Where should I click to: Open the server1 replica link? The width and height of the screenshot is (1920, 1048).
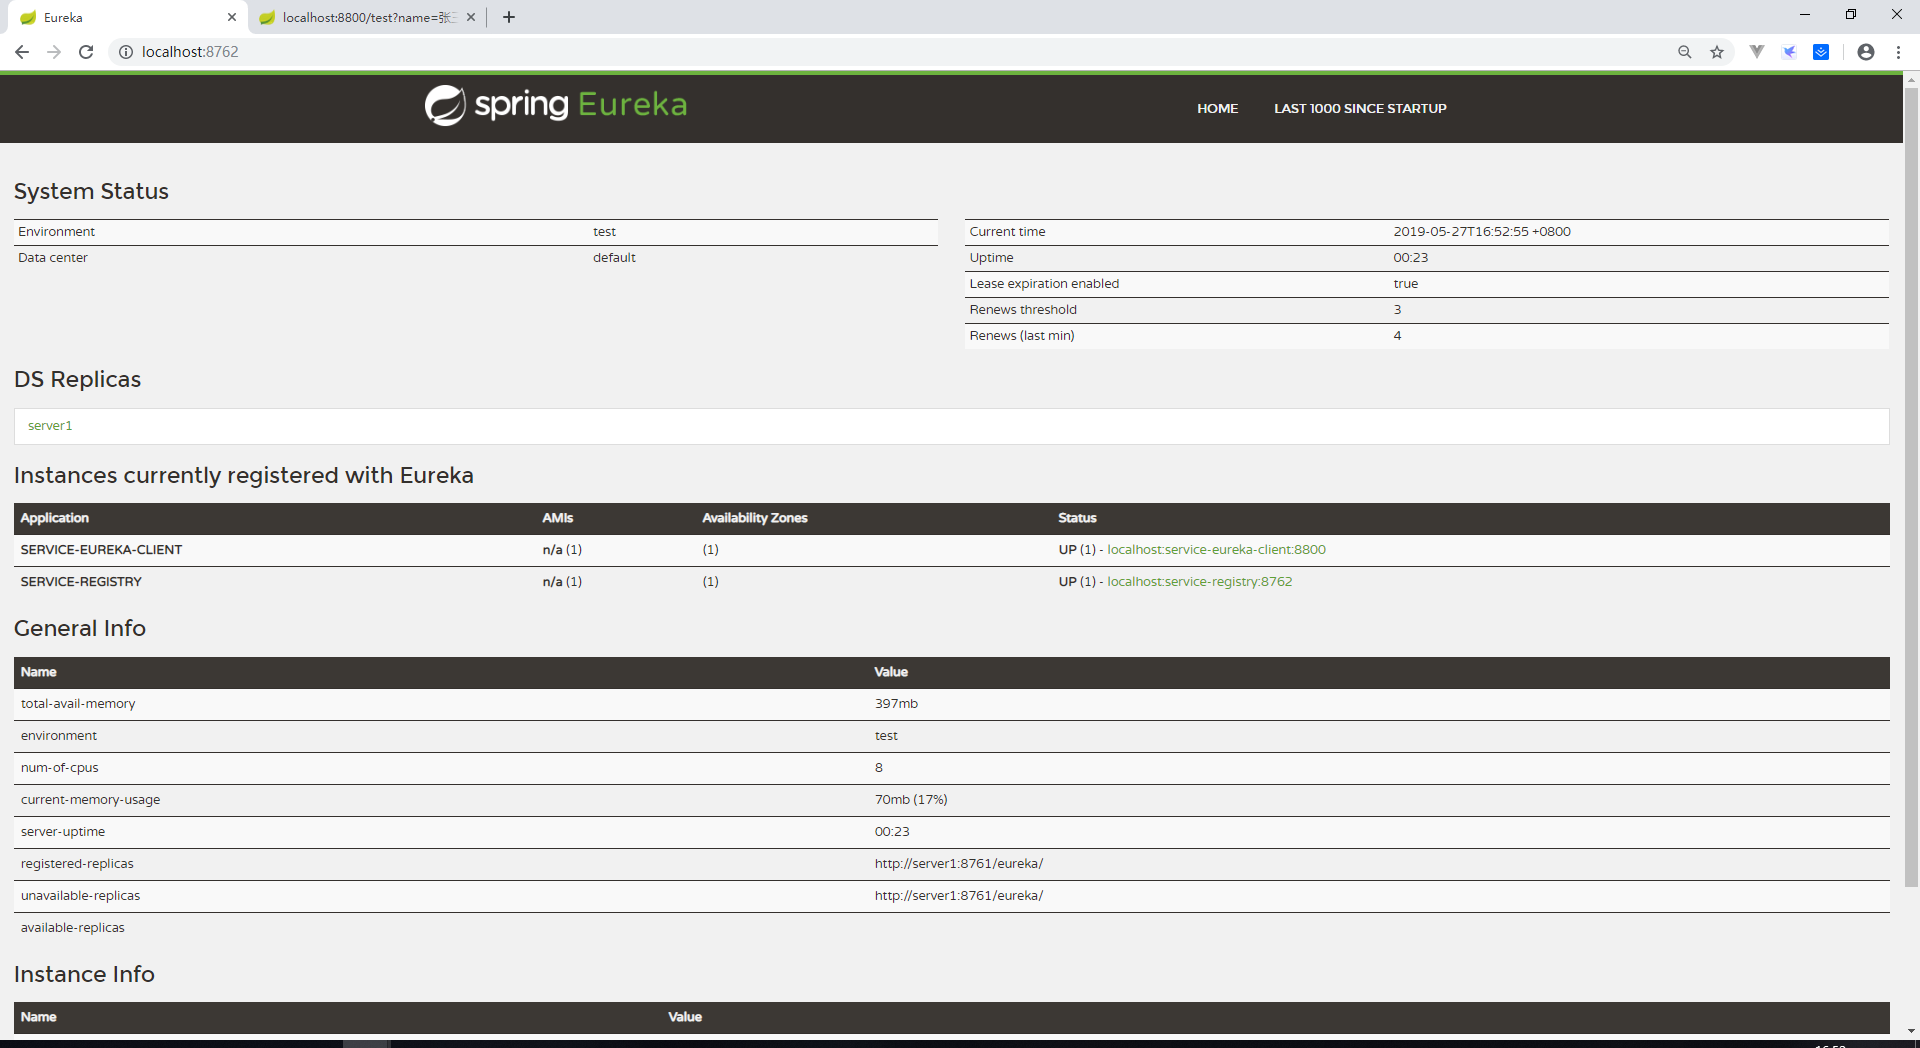50,426
